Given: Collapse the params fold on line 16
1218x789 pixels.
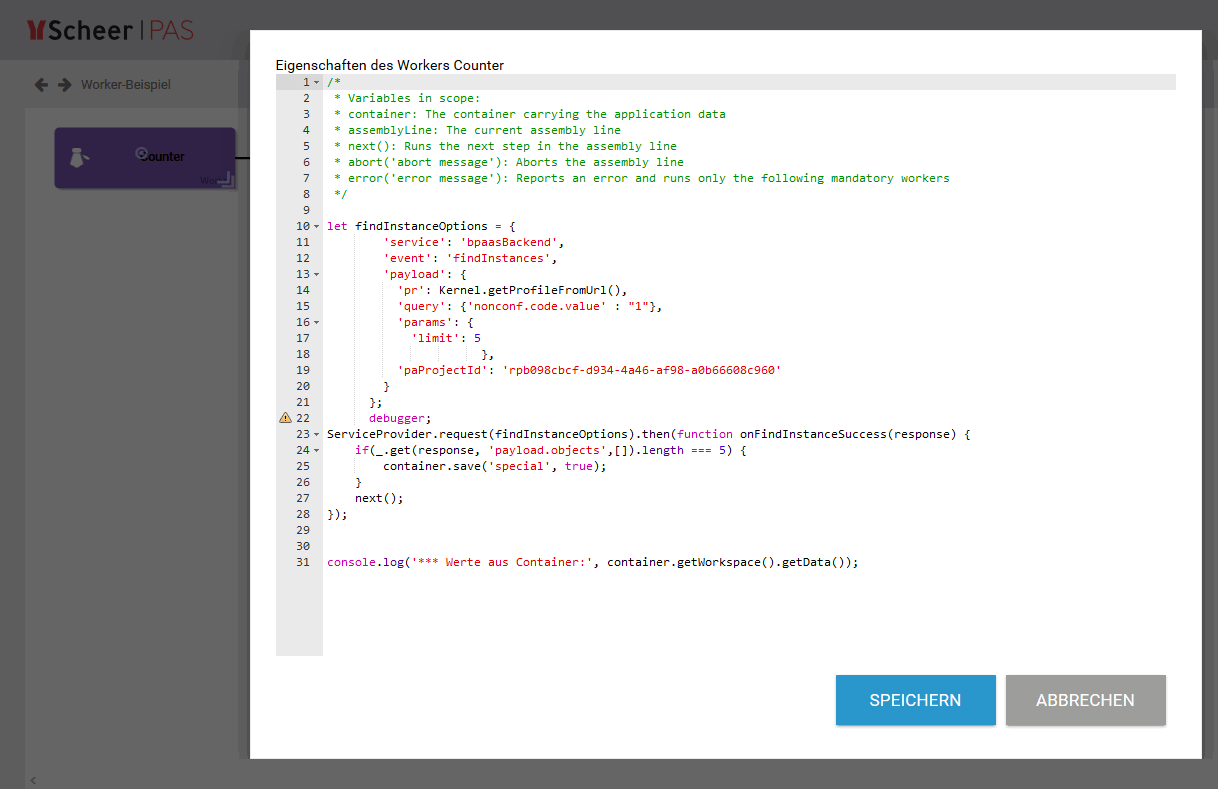Looking at the screenshot, I should pos(316,322).
